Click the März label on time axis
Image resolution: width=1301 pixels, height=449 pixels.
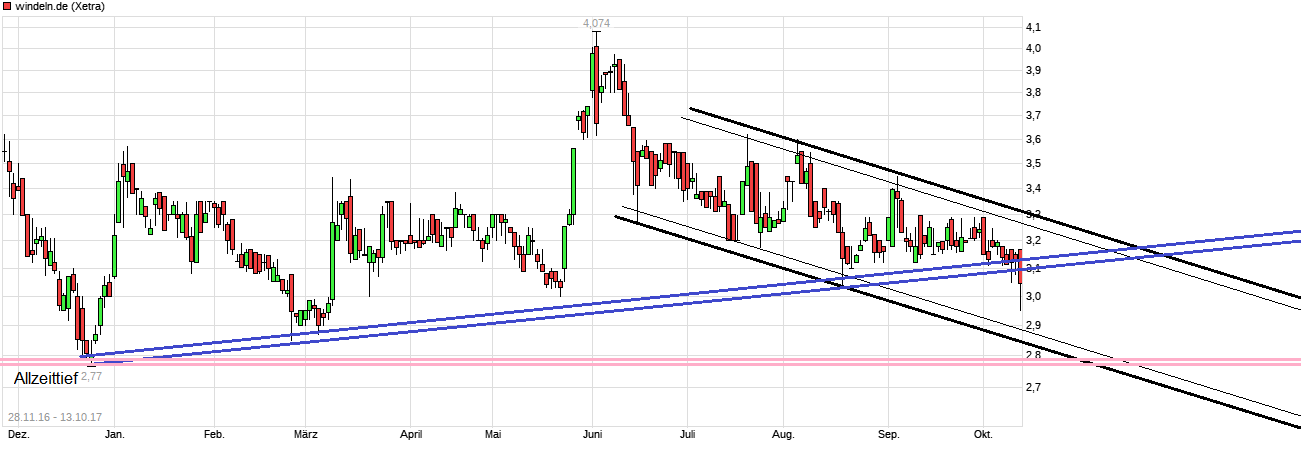click(306, 435)
